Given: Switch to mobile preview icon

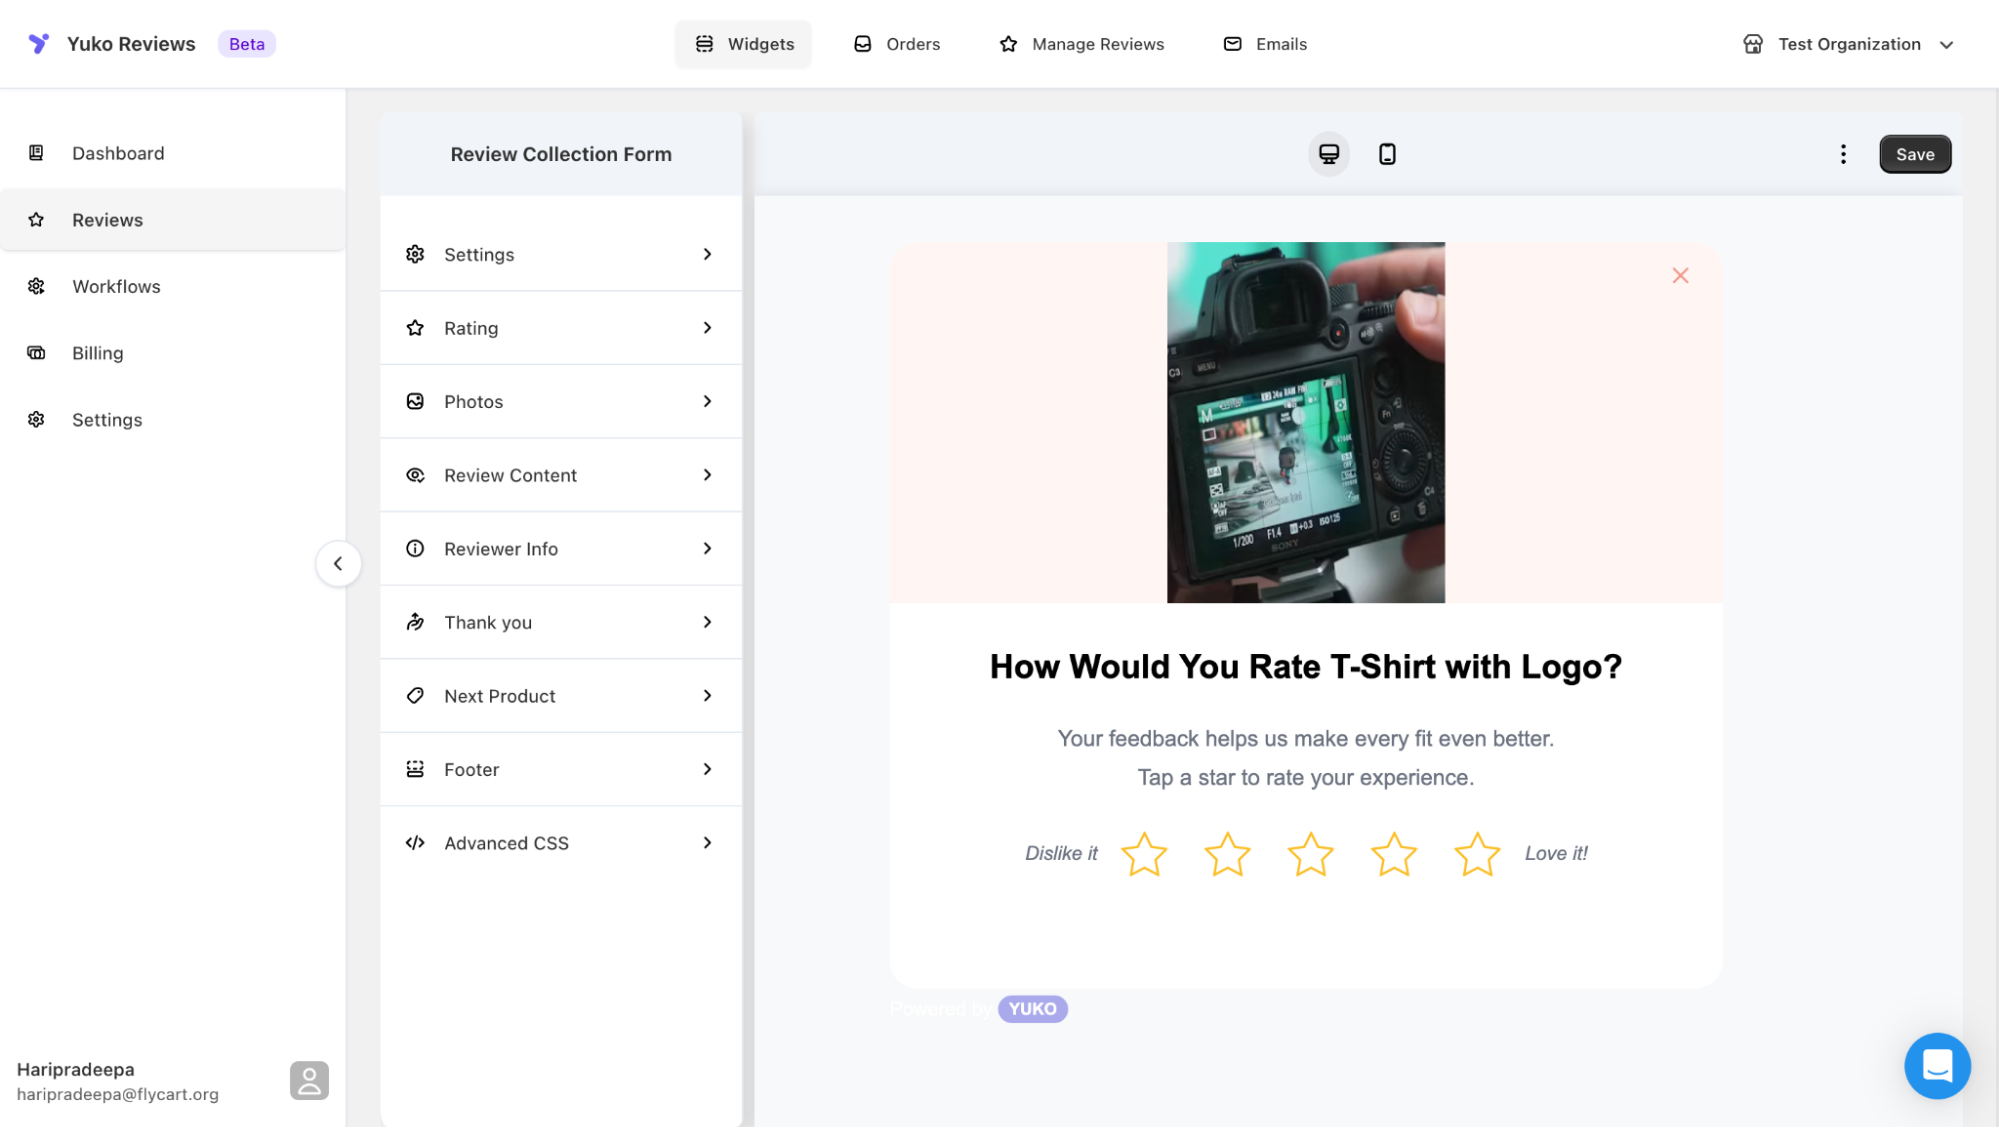Looking at the screenshot, I should click(1387, 154).
